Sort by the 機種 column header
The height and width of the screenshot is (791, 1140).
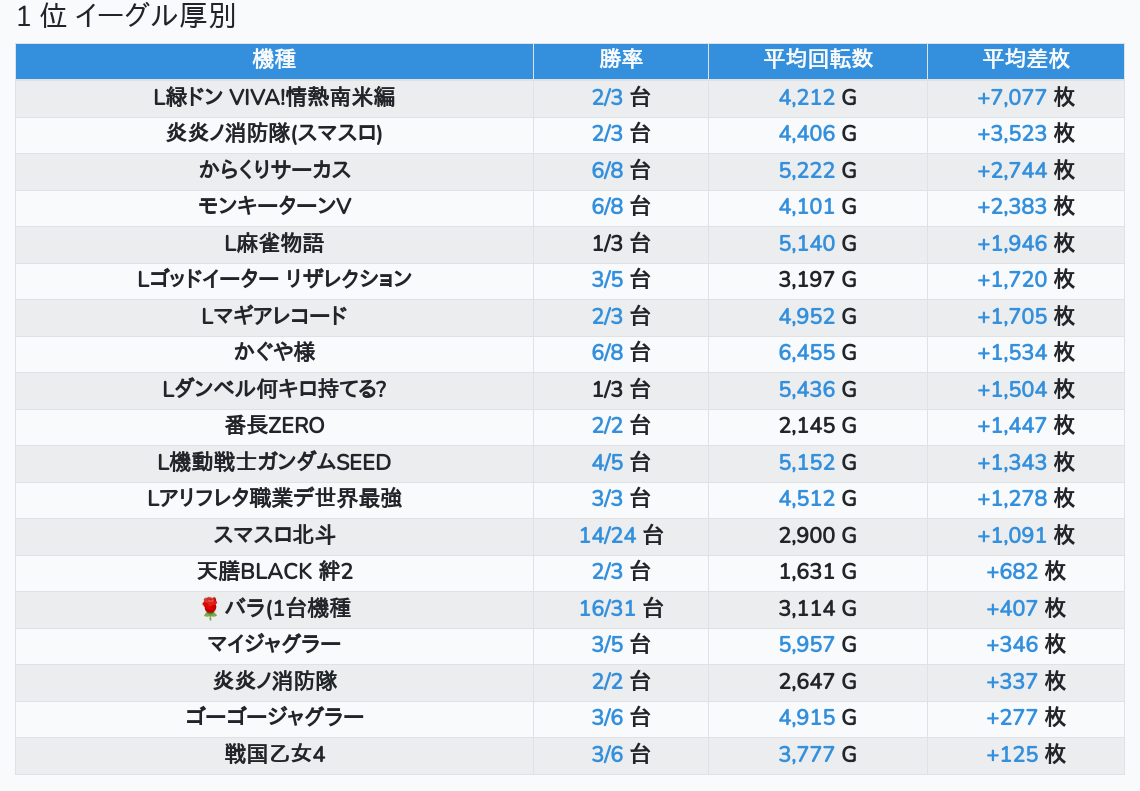(274, 60)
